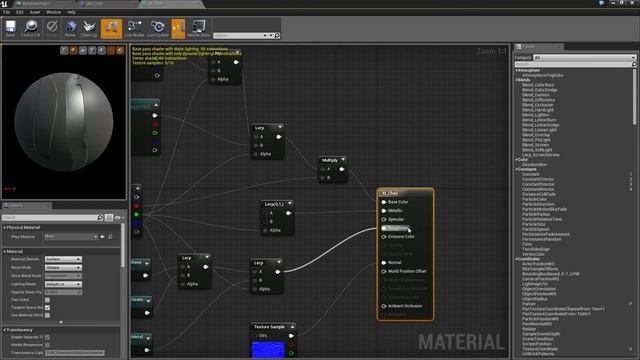Image resolution: width=640 pixels, height=360 pixels.
Task: Click the Phys Material browse magnifier icon
Action: click(x=110, y=237)
